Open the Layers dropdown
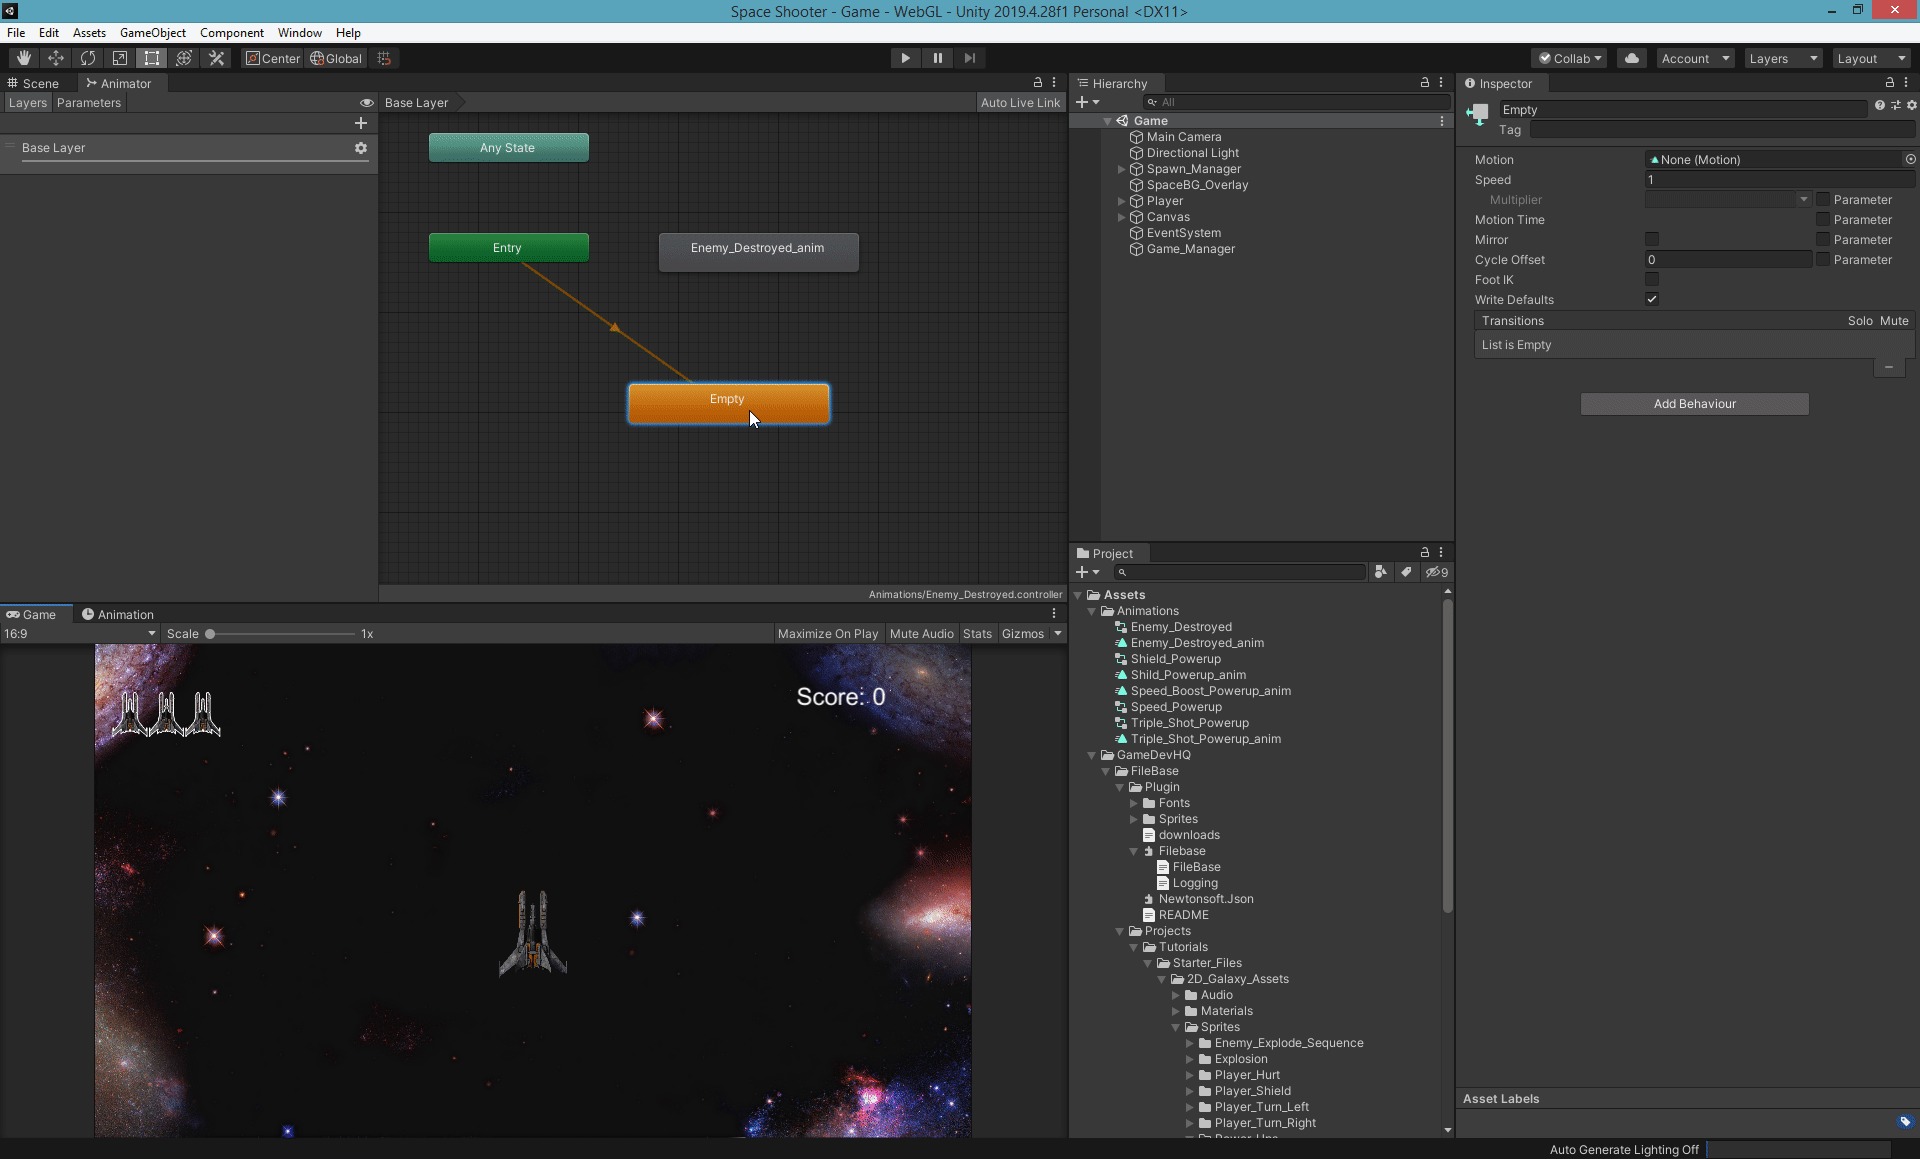The image size is (1920, 1159). (1783, 58)
